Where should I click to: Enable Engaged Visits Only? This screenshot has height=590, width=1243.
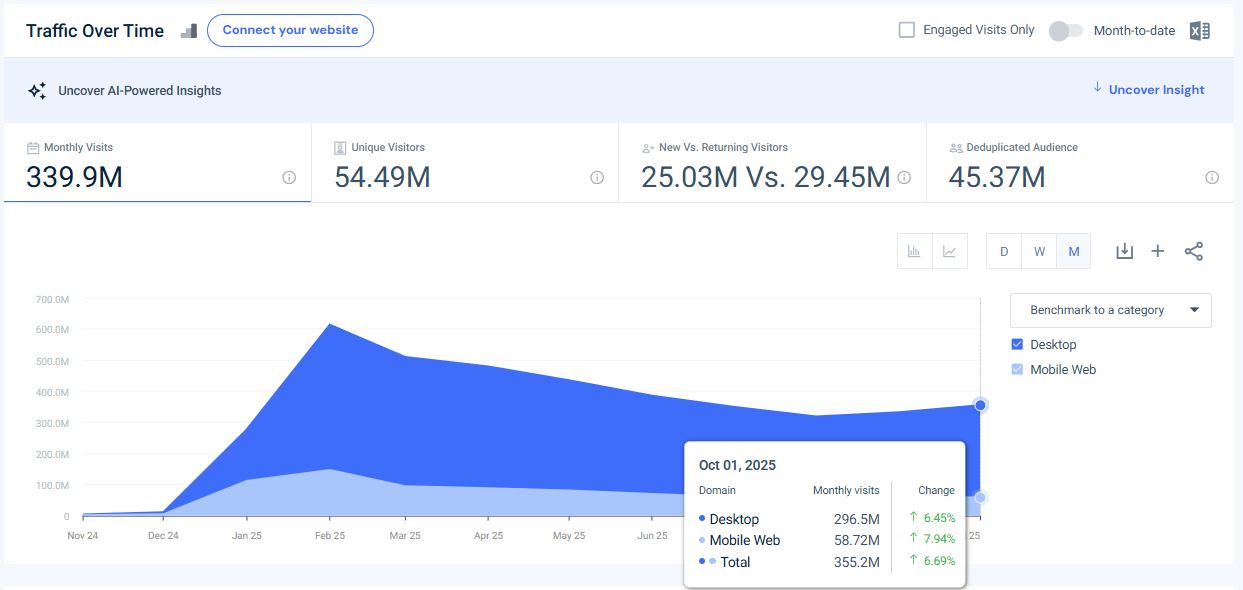coord(906,30)
